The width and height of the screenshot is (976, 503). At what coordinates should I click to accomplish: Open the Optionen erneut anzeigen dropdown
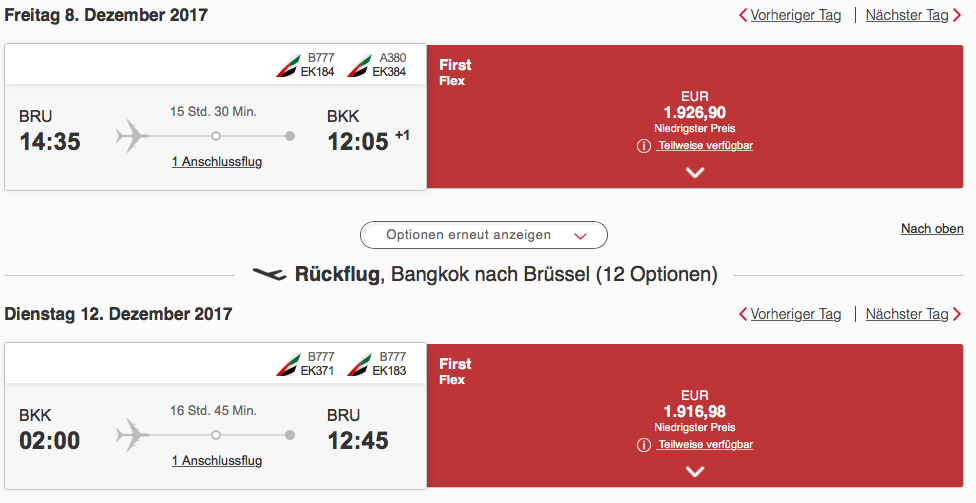[x=483, y=235]
